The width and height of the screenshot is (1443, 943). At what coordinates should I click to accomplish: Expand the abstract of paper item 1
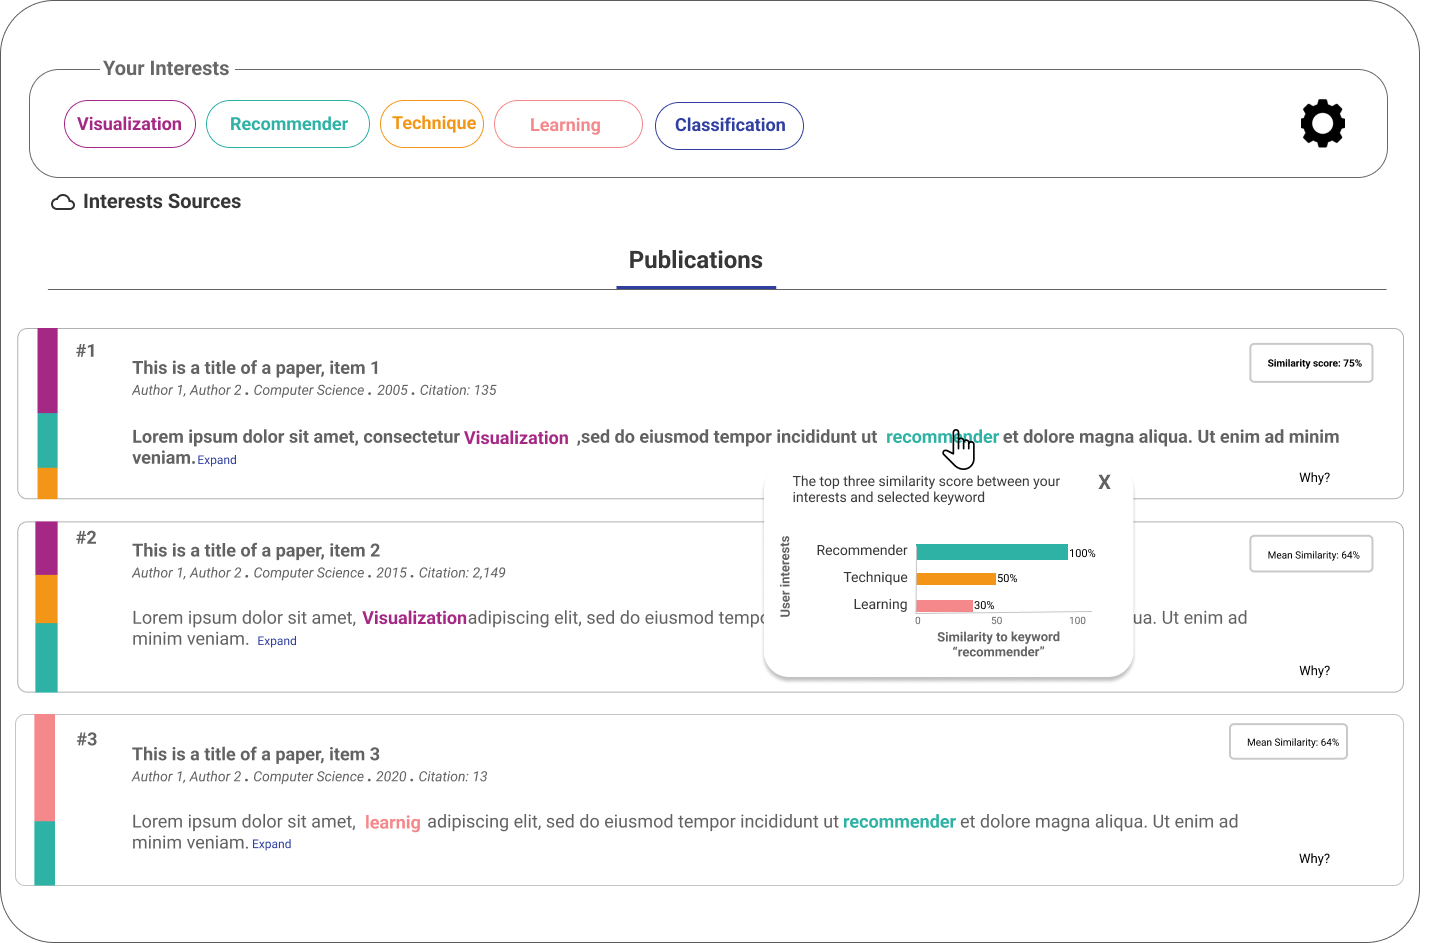pos(217,460)
